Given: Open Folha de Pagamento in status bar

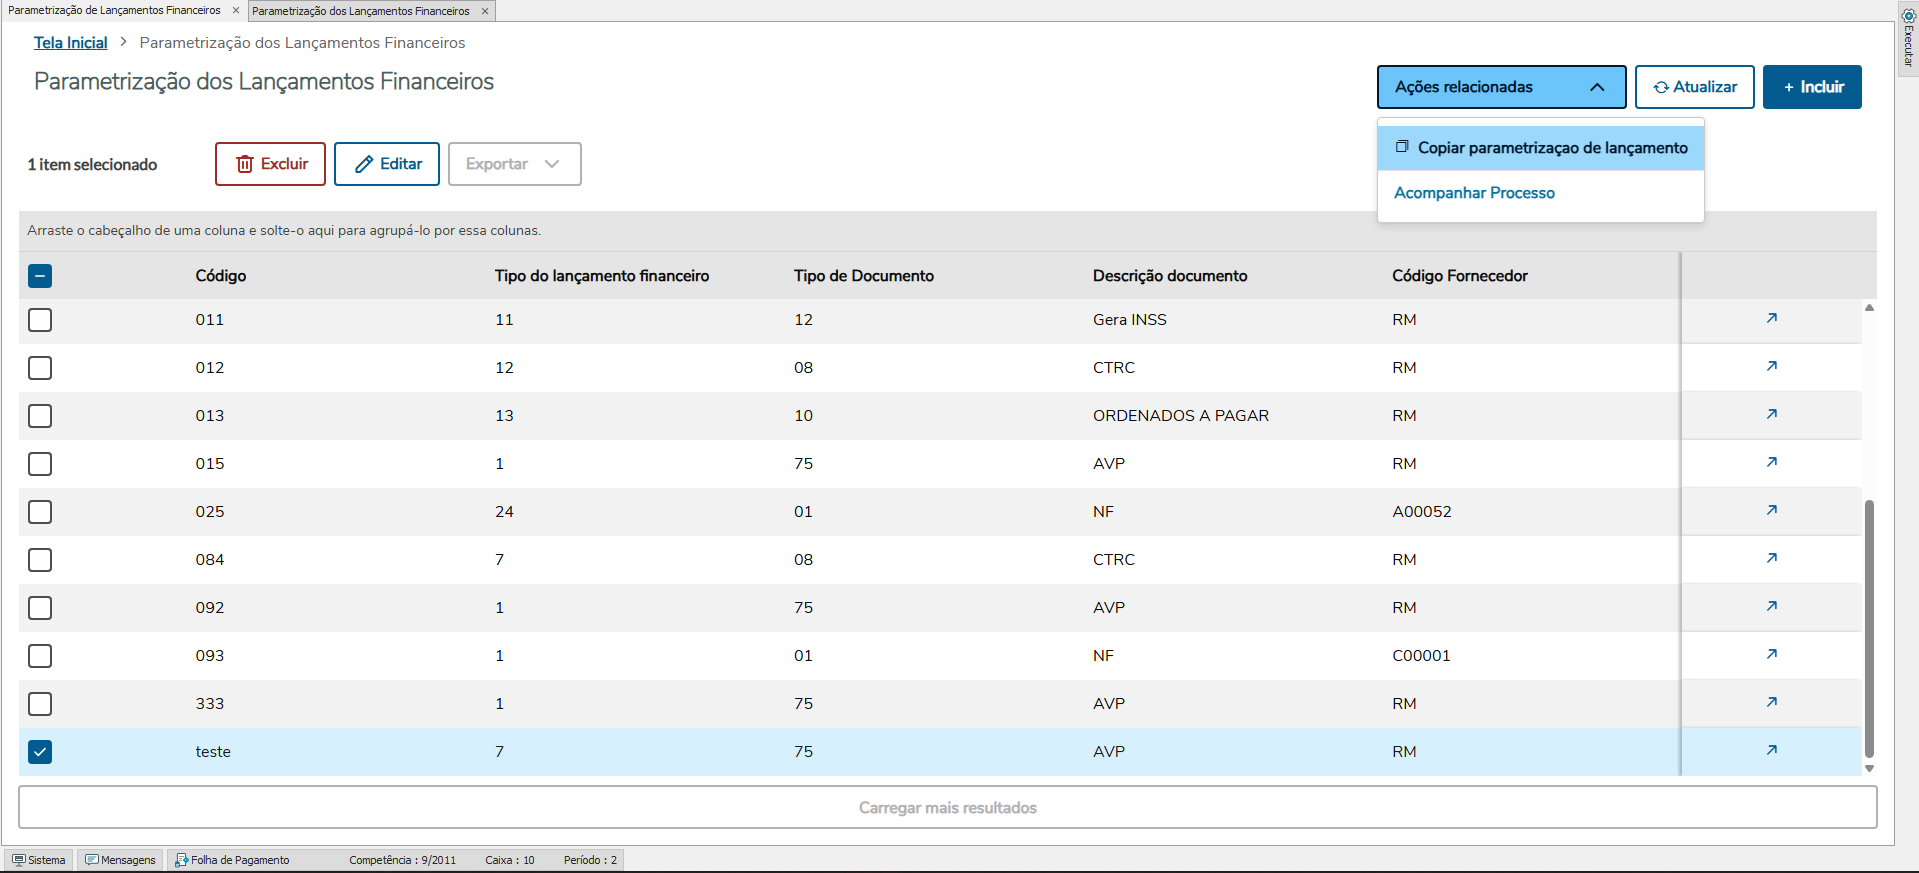Looking at the screenshot, I should (x=232, y=860).
